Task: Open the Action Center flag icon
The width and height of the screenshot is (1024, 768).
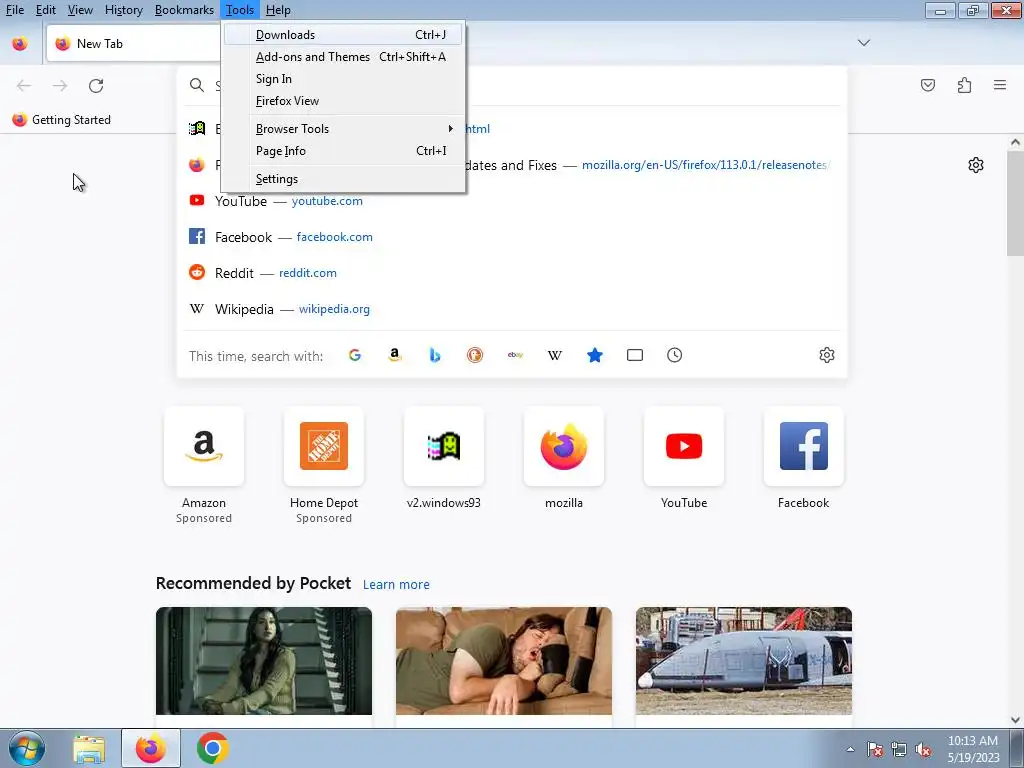Action: click(x=874, y=750)
